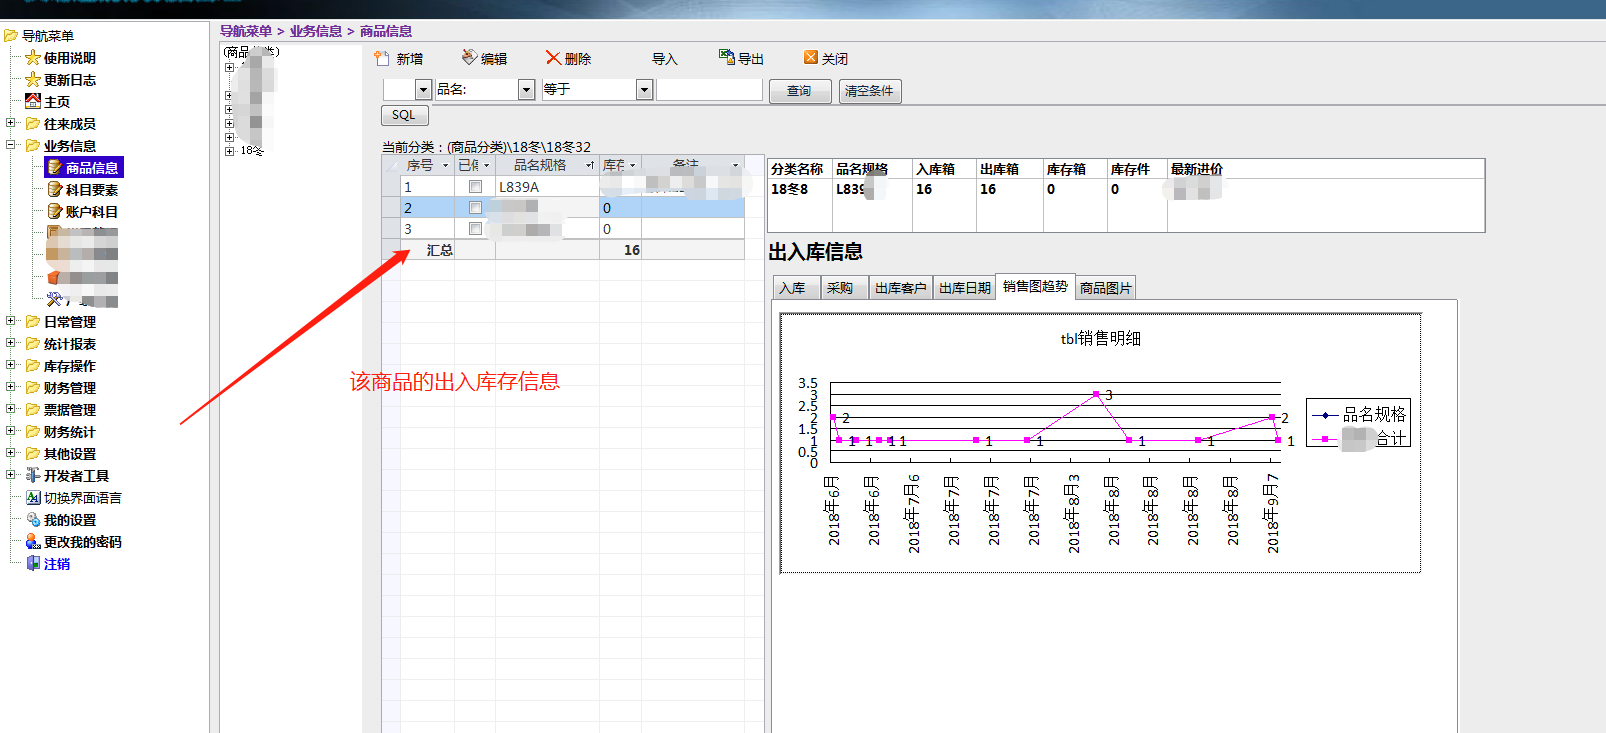Click the chart peak data point labeled 3

coord(1097,394)
